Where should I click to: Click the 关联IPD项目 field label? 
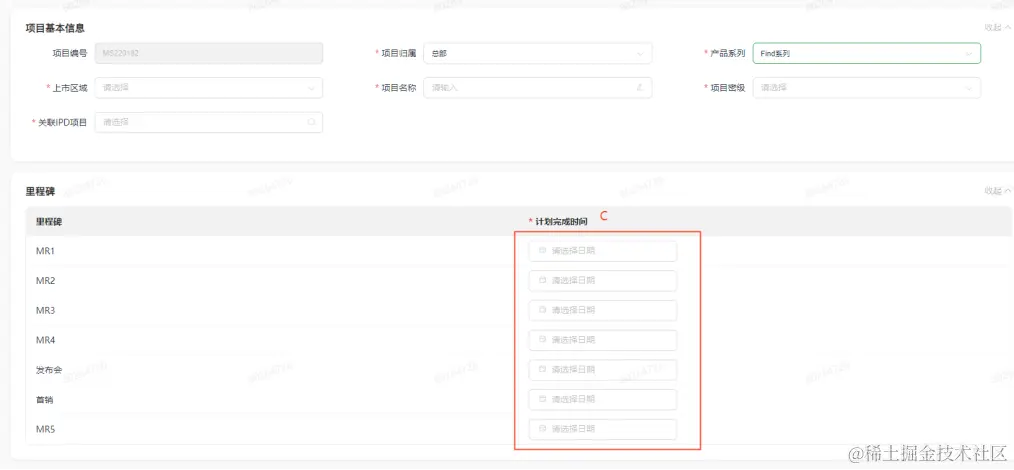point(62,122)
